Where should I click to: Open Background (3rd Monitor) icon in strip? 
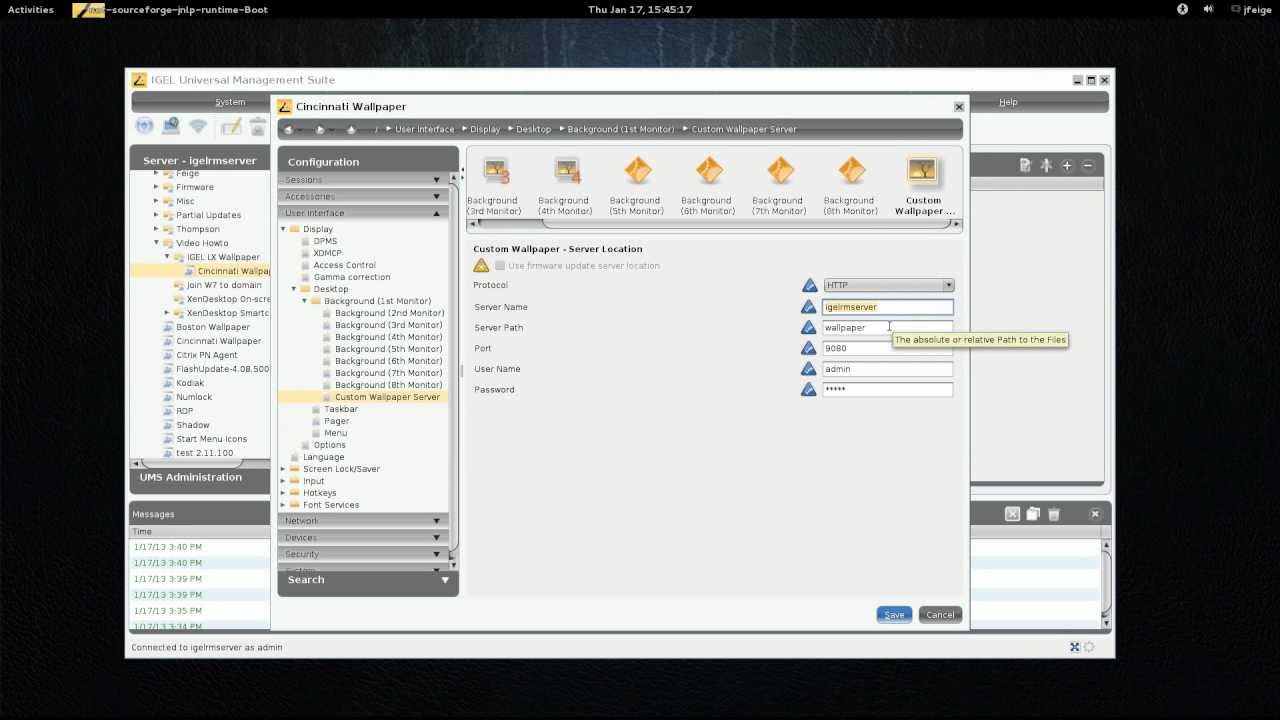495,173
